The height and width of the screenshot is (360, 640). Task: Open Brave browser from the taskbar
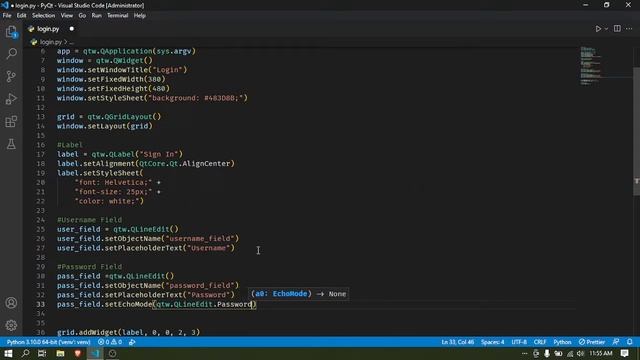[78, 353]
